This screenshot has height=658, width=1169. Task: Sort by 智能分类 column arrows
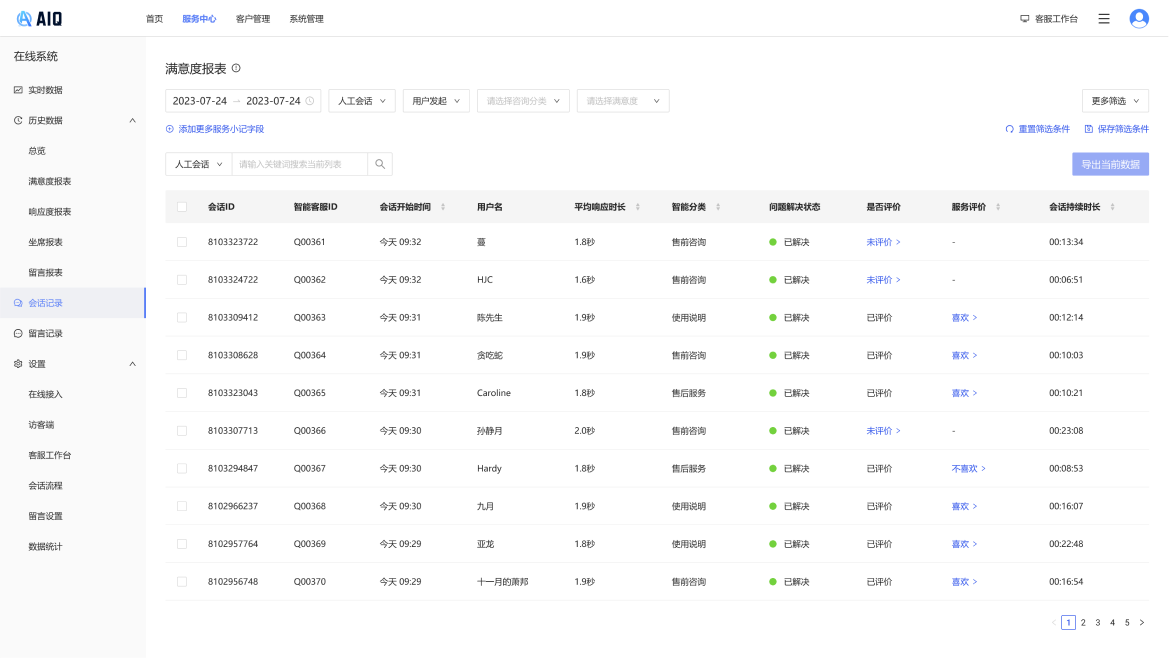click(718, 207)
